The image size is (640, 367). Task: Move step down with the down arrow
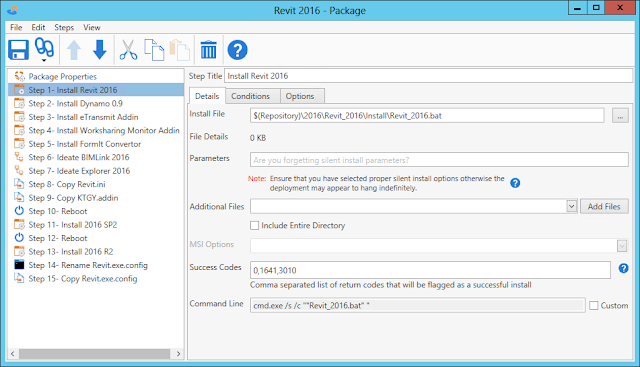coord(100,50)
